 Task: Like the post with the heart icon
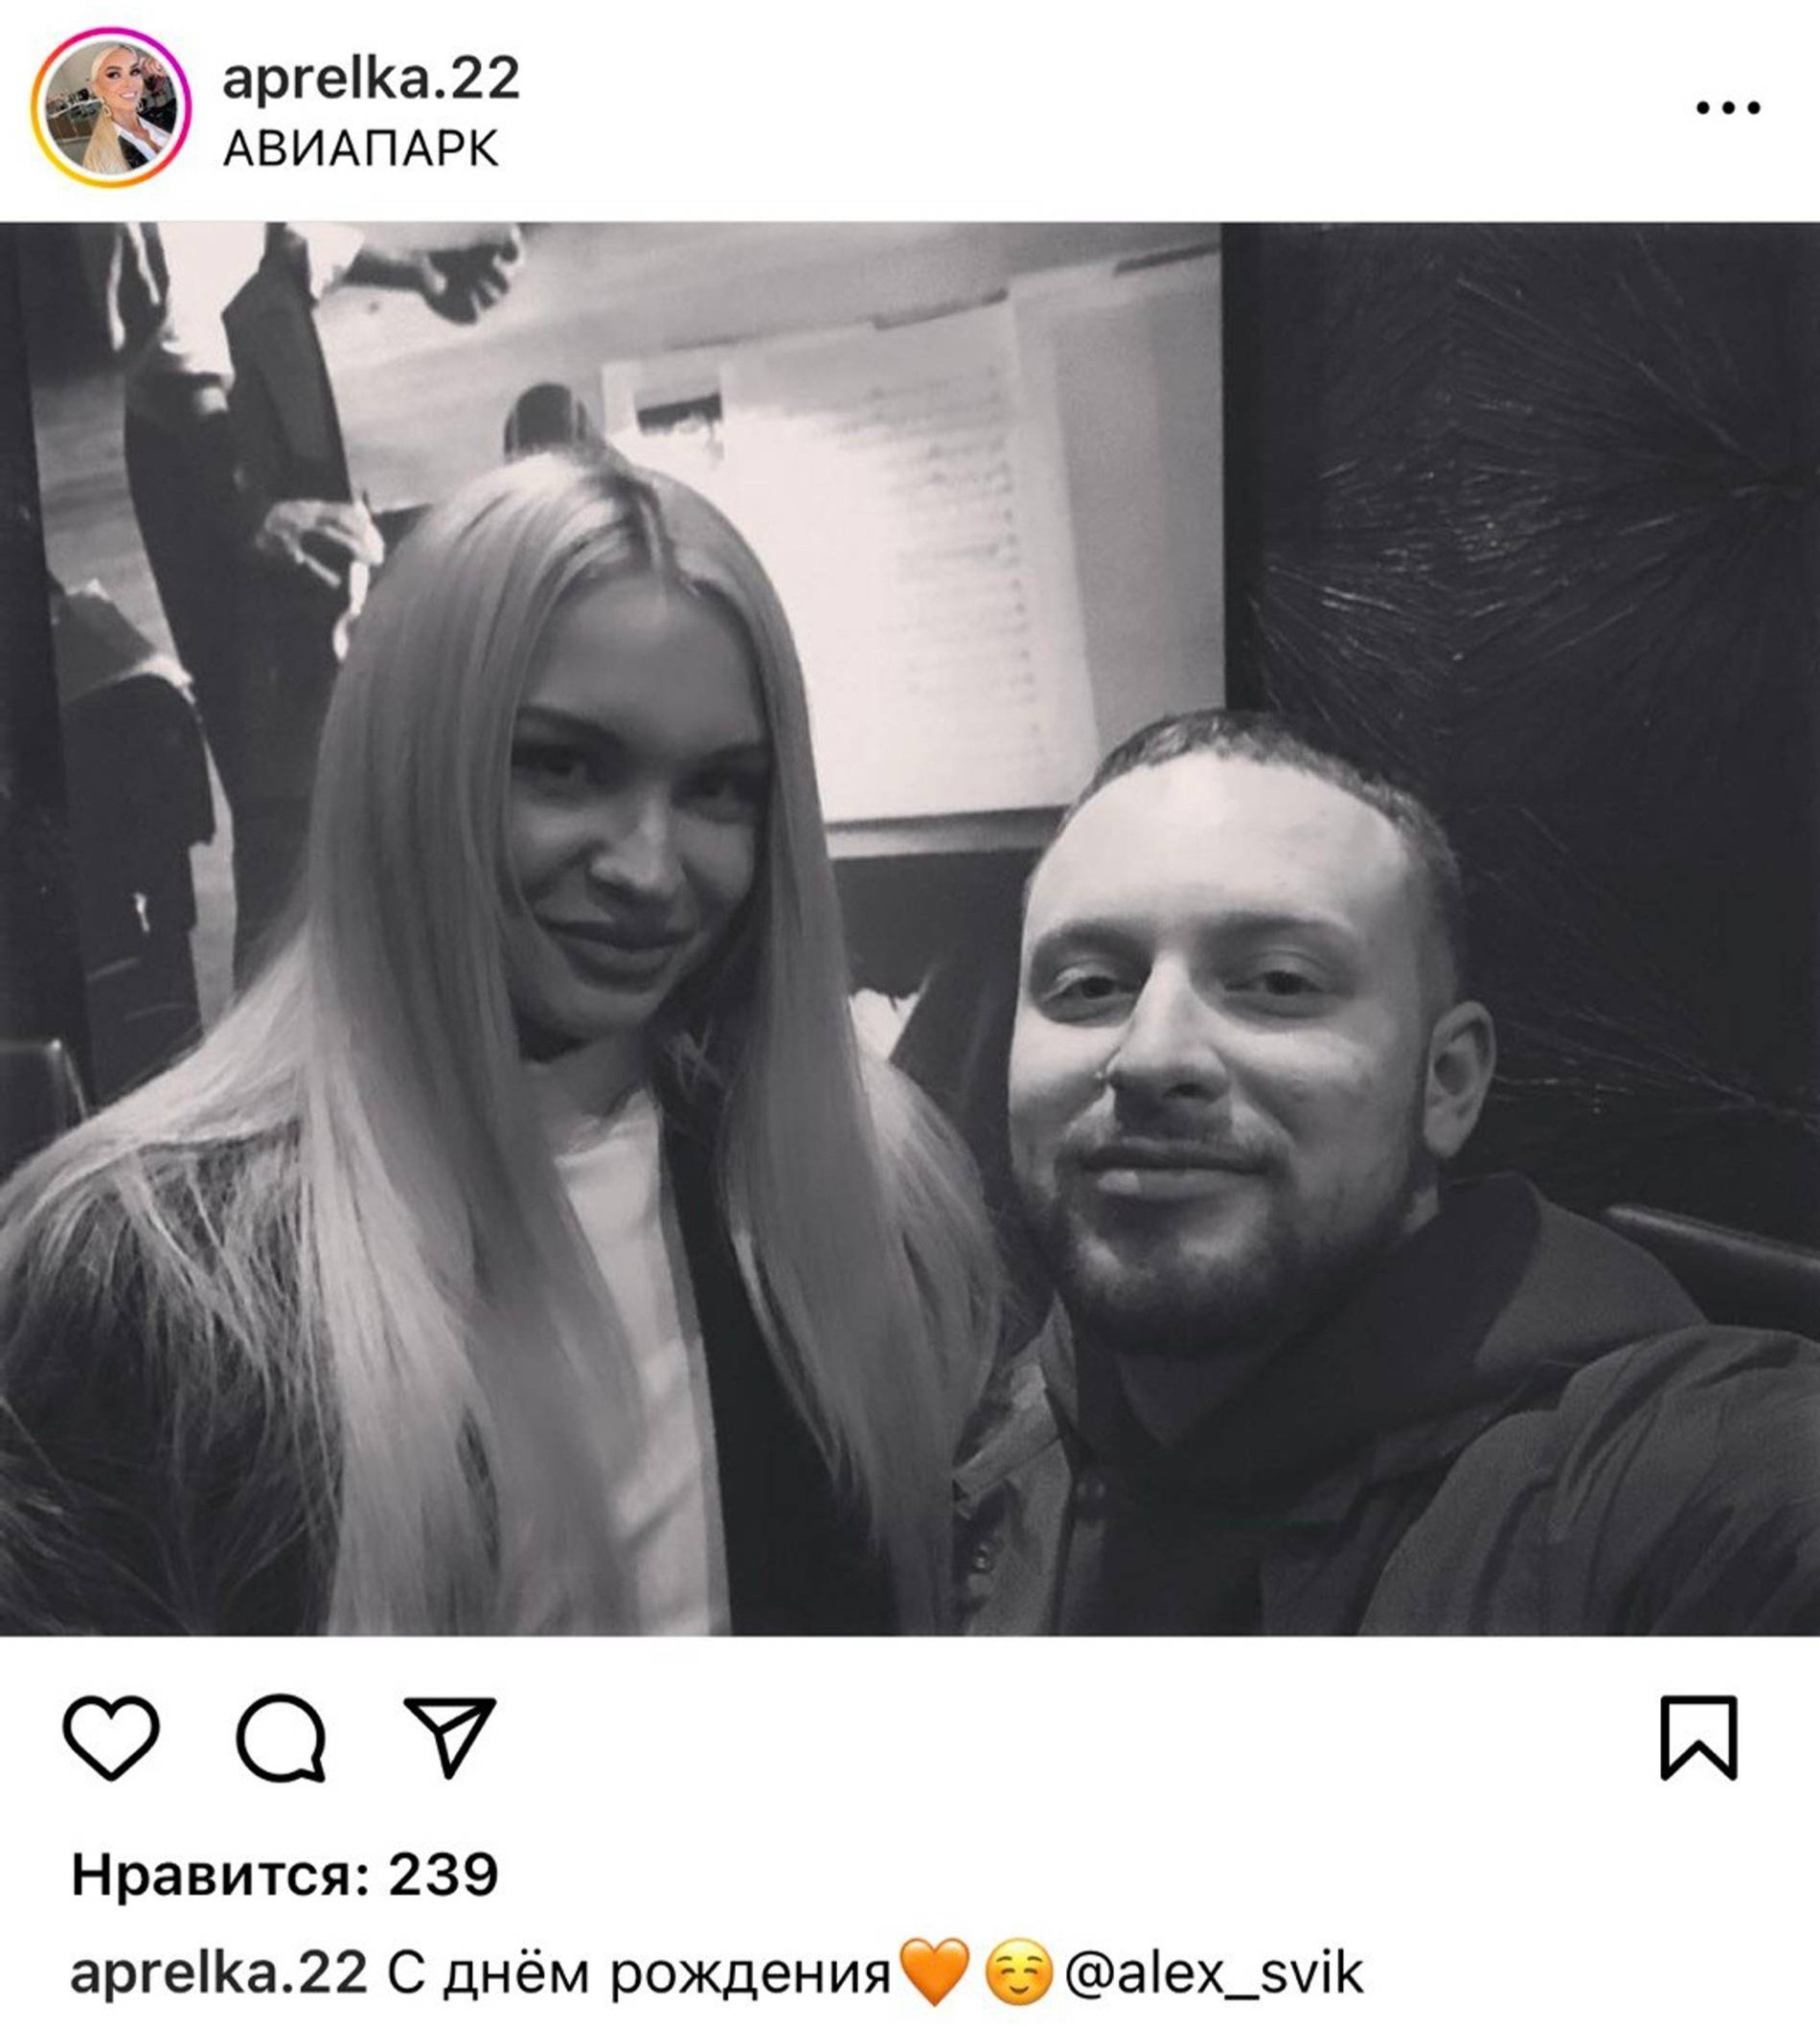pyautogui.click(x=111, y=1738)
